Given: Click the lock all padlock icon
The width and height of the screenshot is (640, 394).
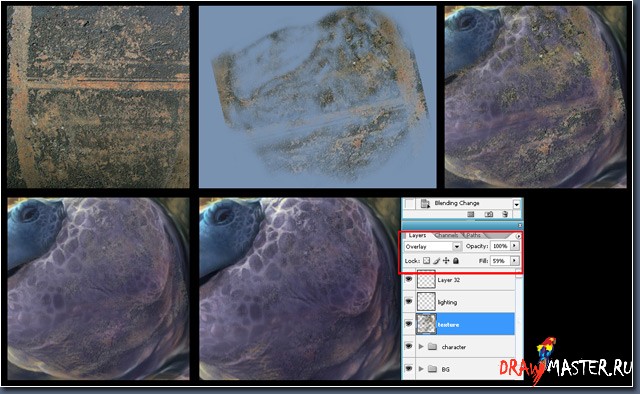Looking at the screenshot, I should [456, 260].
